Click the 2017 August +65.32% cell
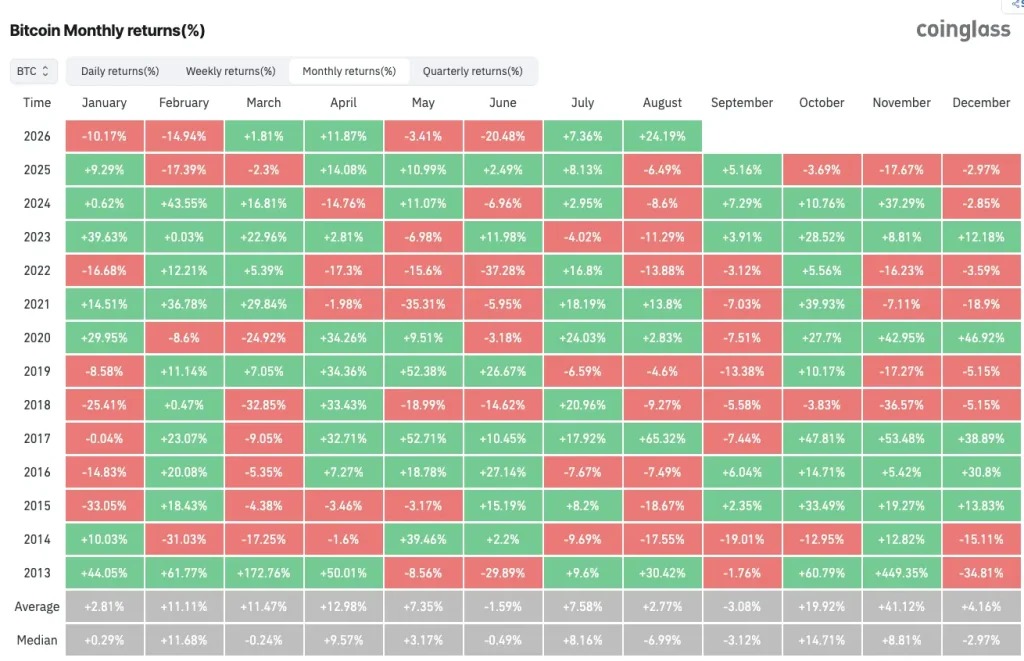This screenshot has height=661, width=1024. click(662, 438)
